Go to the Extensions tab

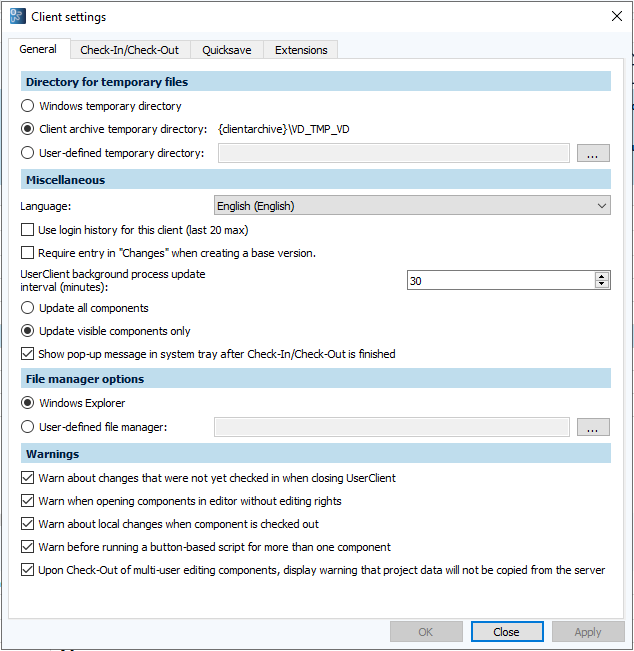coord(301,50)
